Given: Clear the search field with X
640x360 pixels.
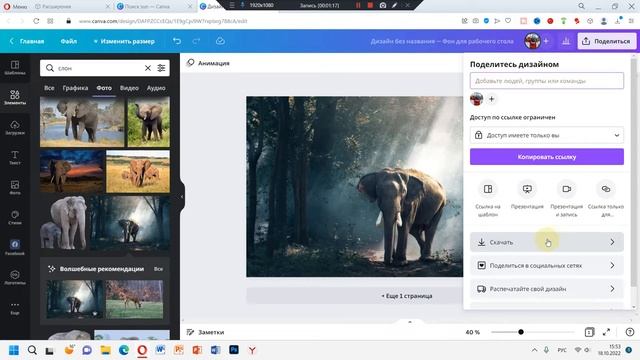Looking at the screenshot, I should point(148,68).
